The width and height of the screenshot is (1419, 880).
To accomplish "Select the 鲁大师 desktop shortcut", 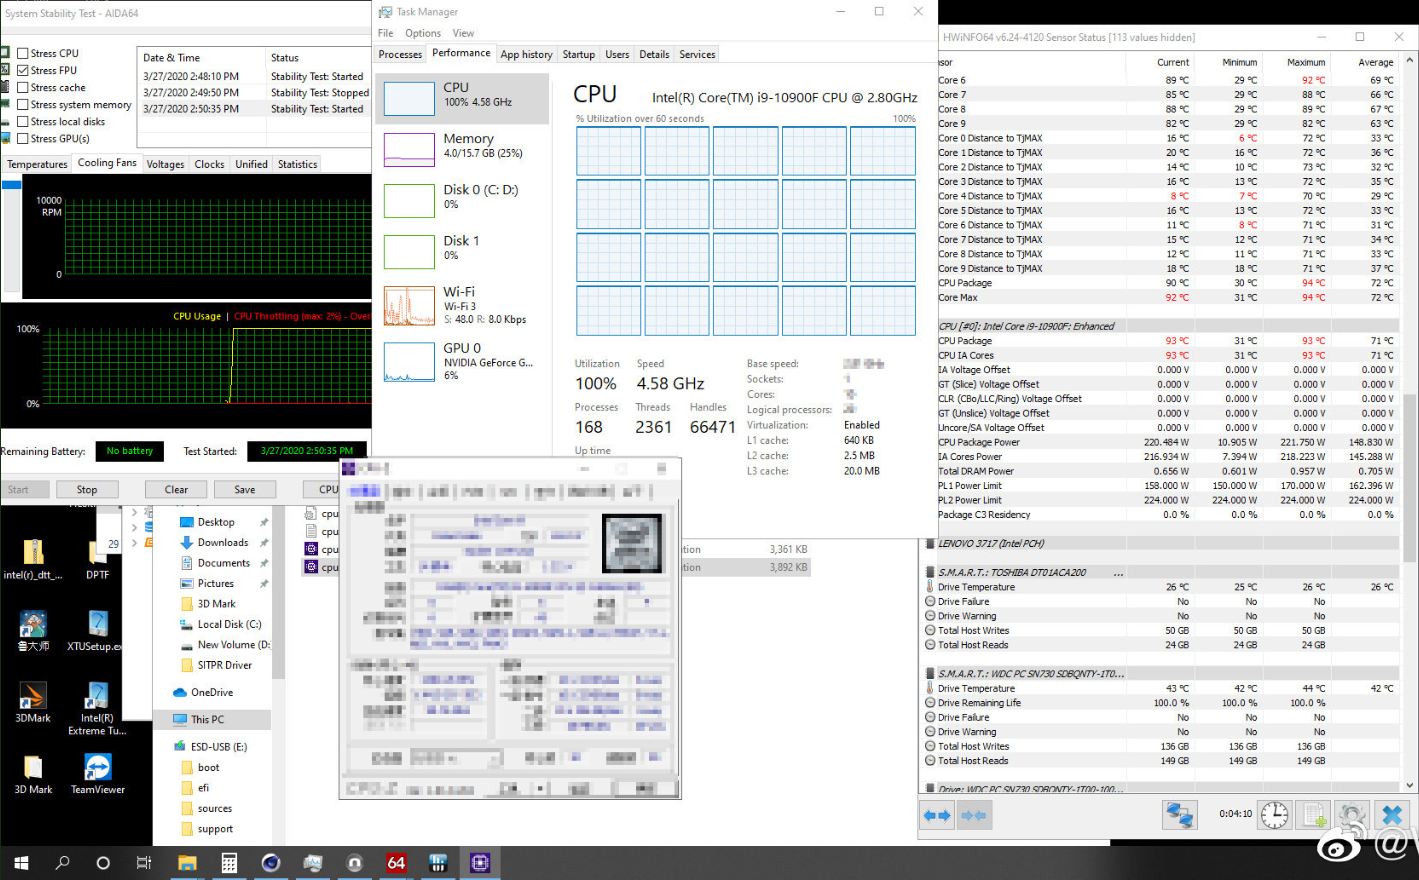I will point(33,631).
